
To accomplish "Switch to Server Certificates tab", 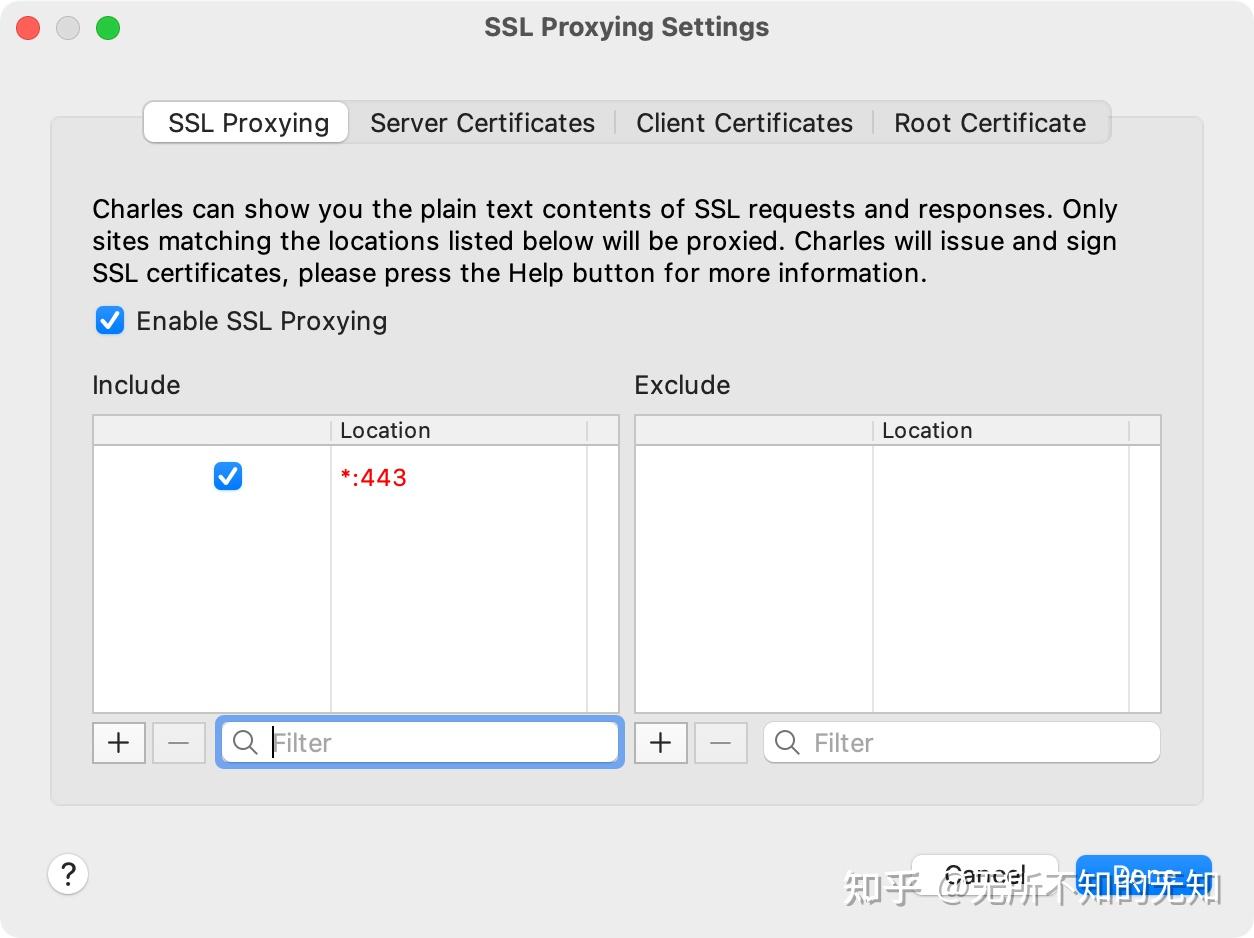I will click(482, 123).
